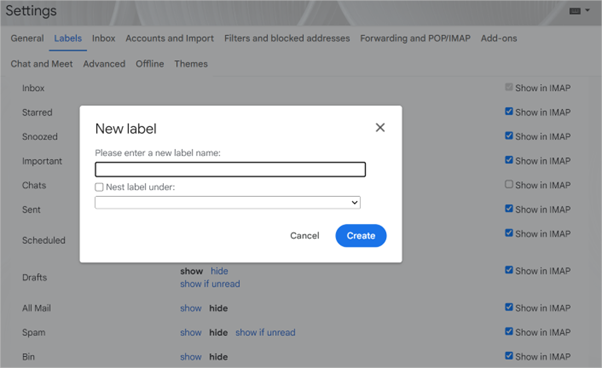Toggle Show in IMAP for Snoozed
This screenshot has width=602, height=368.
pos(509,136)
